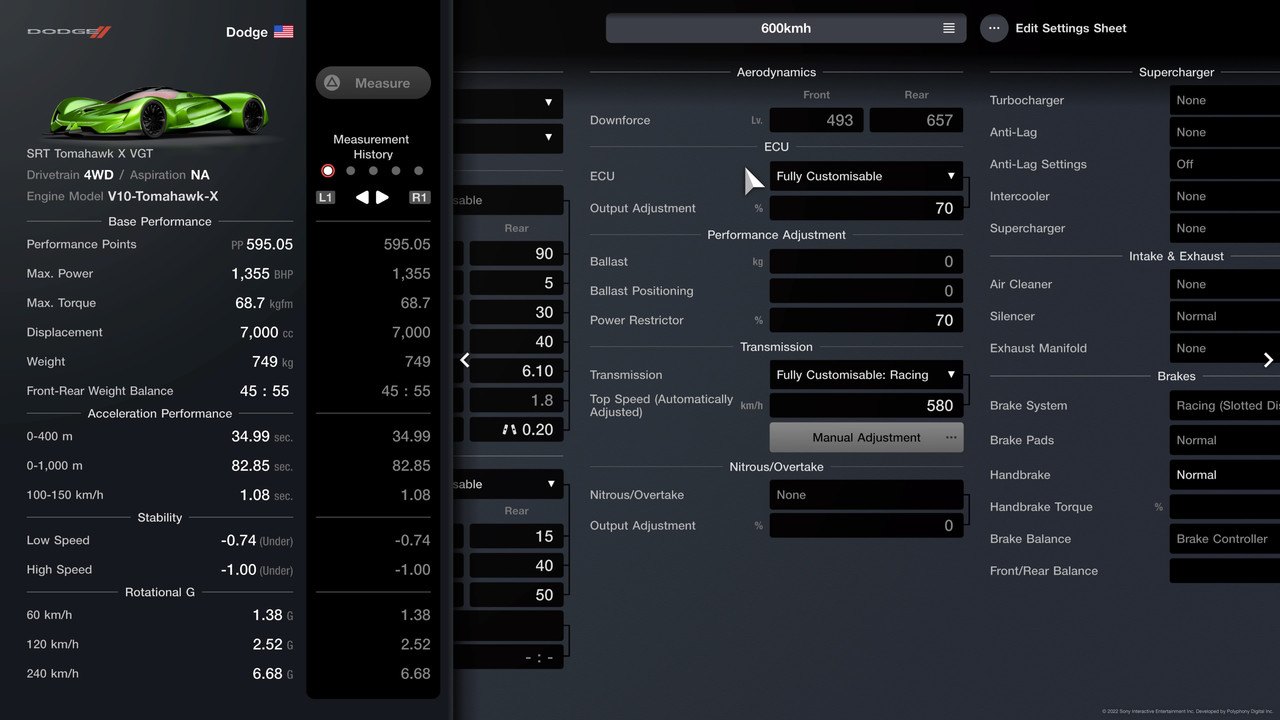Click the 600kmh settings sheet selector

pyautogui.click(x=786, y=28)
